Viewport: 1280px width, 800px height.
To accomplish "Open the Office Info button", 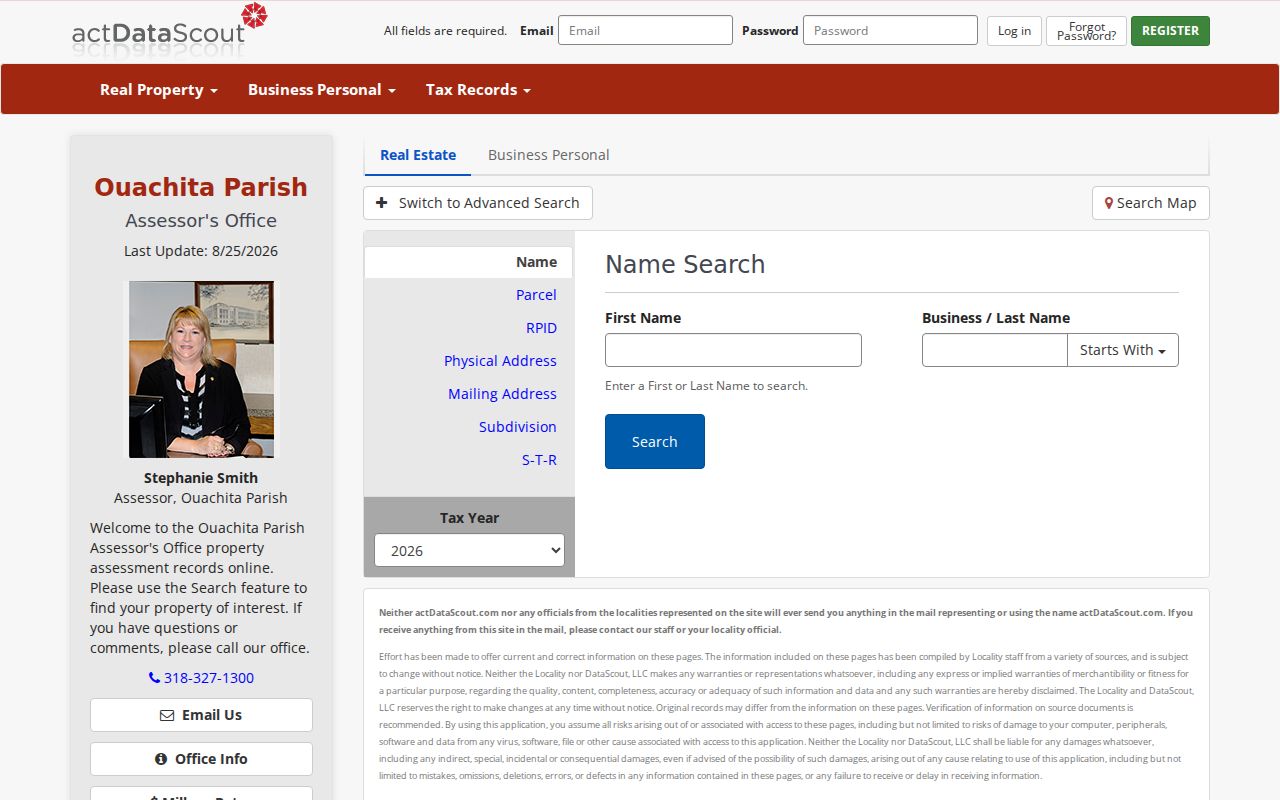I will click(201, 759).
